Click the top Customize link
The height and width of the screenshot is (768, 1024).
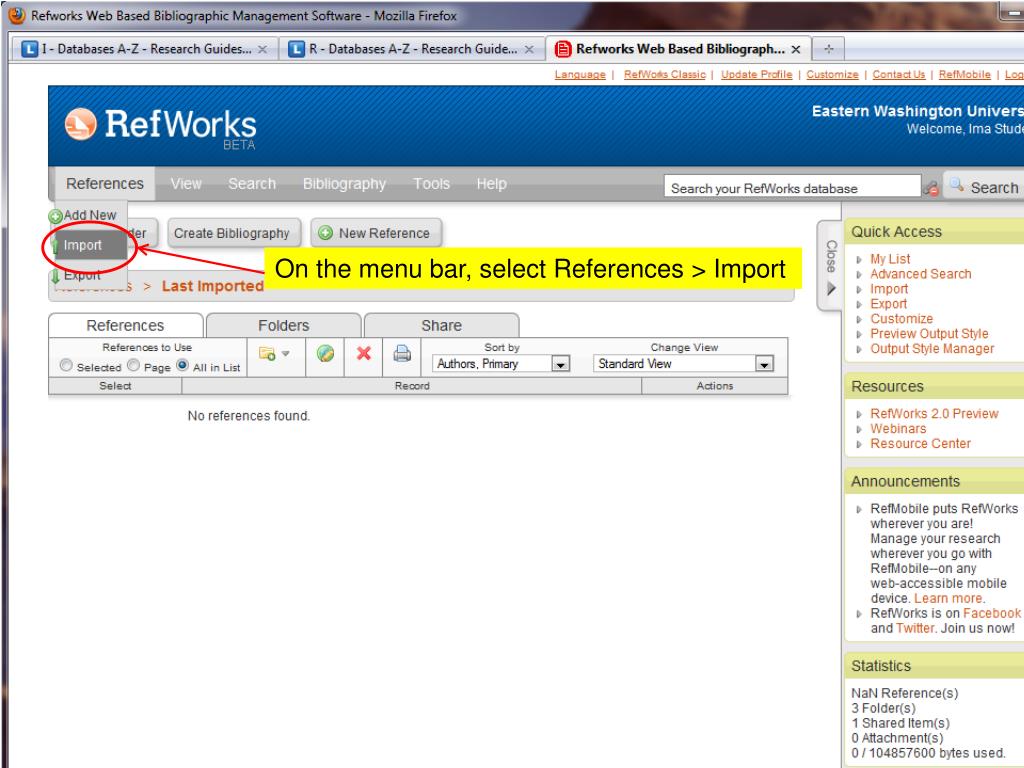coord(832,74)
